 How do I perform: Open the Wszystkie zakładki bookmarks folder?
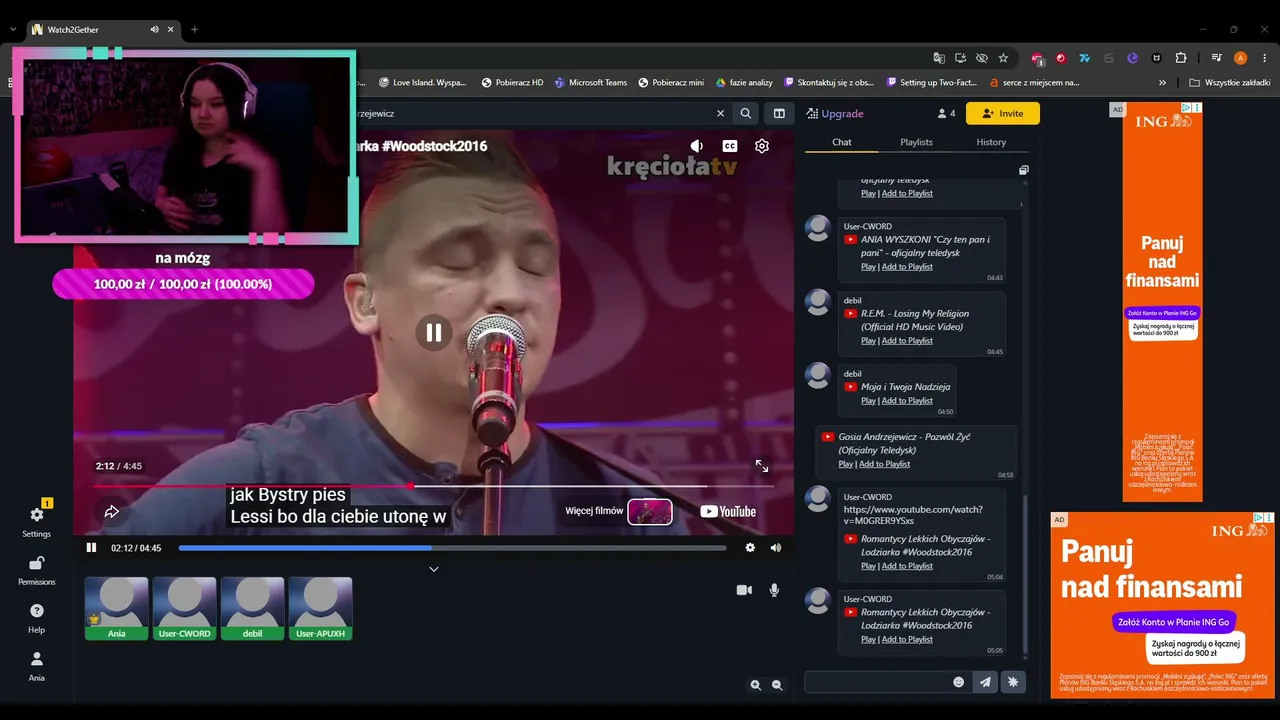1230,83
